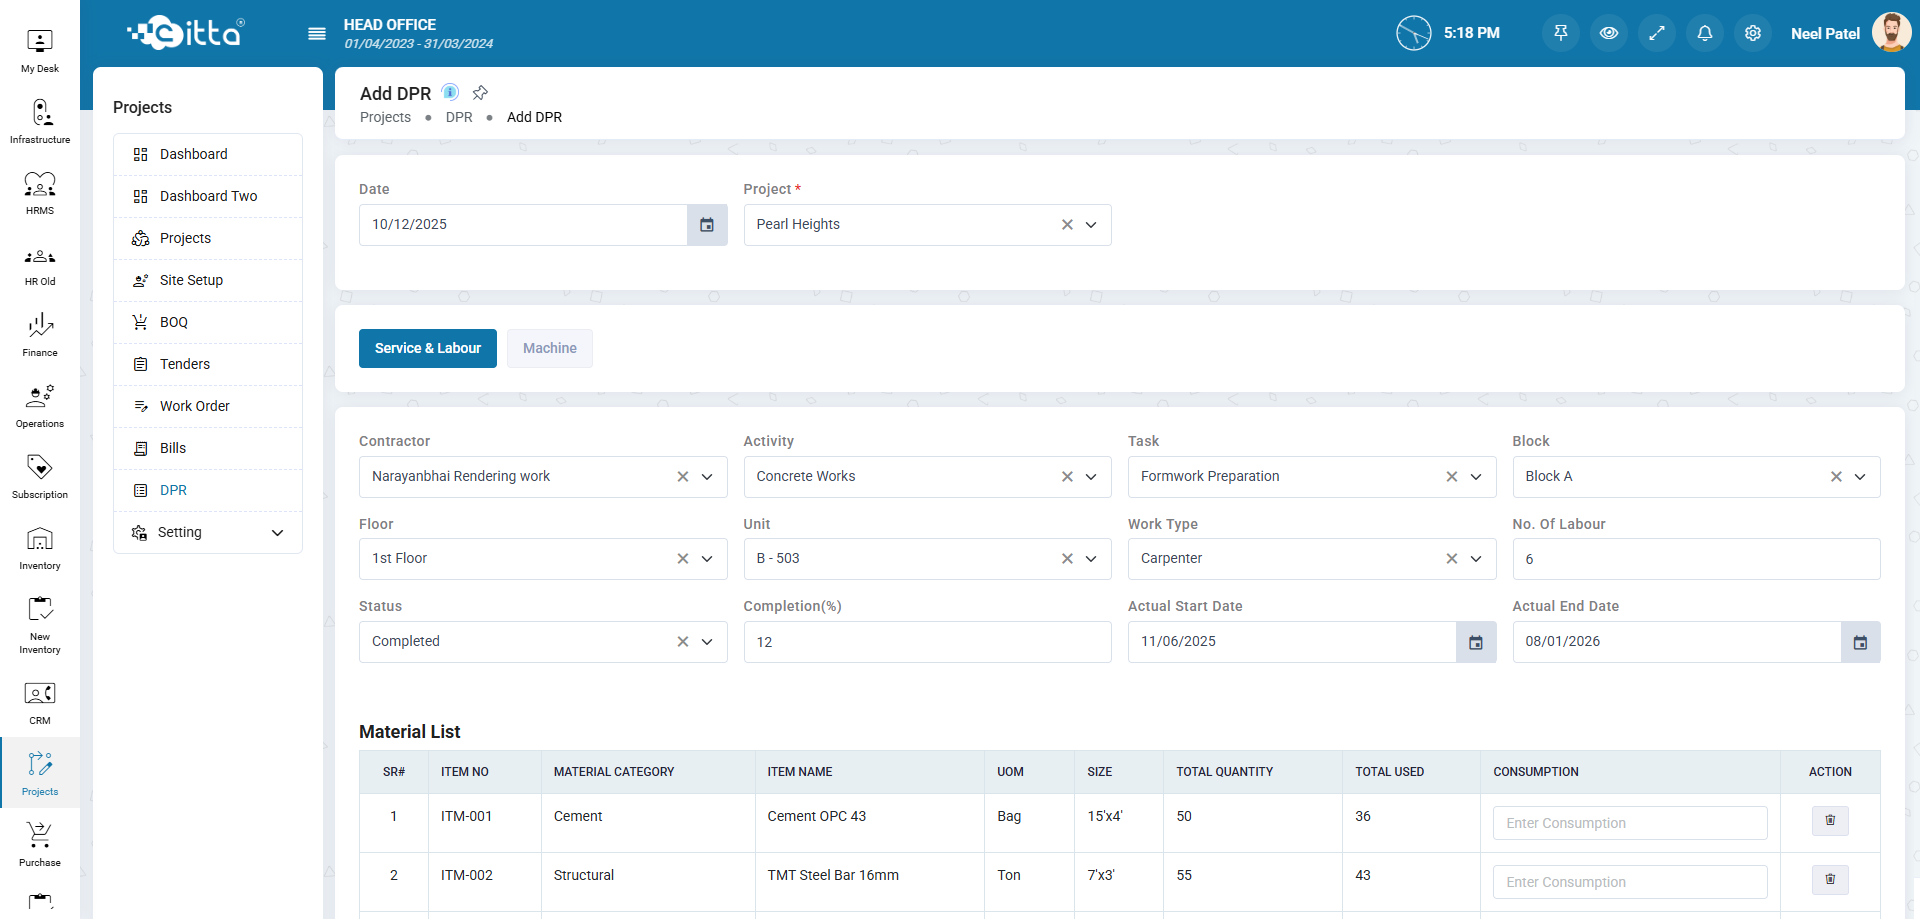Open settings gear in top bar
Screen dimensions: 1920x919
(1753, 33)
